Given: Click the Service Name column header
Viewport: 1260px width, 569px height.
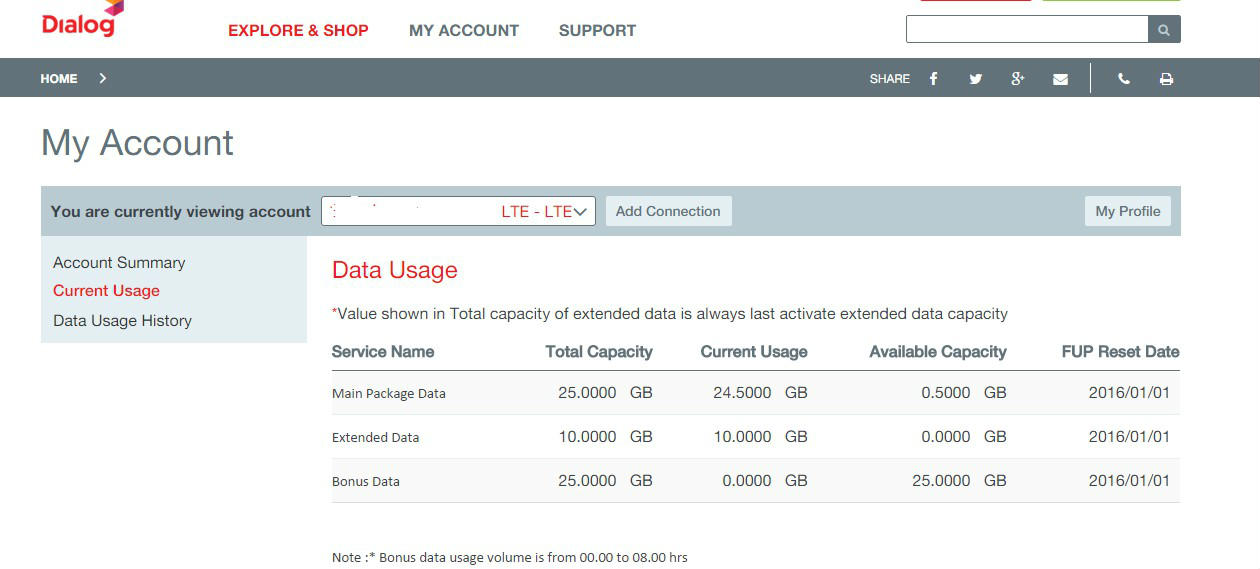Looking at the screenshot, I should tap(383, 352).
